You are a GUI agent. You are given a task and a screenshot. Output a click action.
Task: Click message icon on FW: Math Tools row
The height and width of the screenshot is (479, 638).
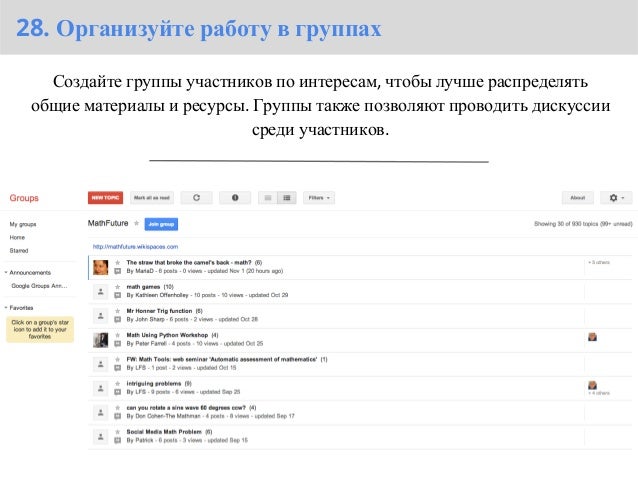coord(118,368)
